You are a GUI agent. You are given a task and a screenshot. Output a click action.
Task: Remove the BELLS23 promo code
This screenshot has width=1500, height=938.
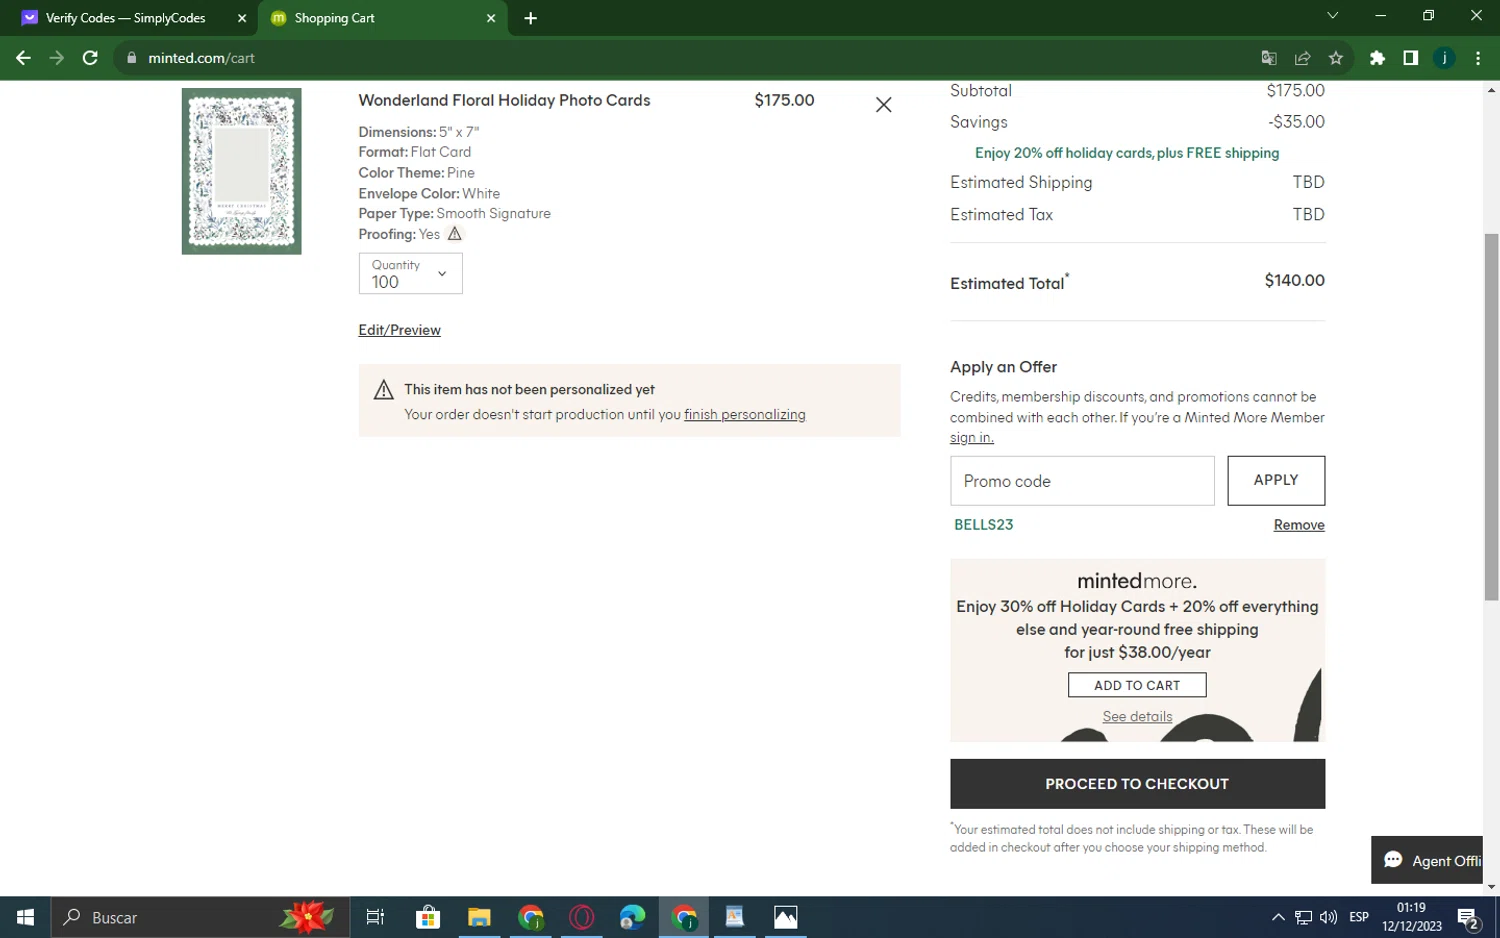coord(1299,525)
